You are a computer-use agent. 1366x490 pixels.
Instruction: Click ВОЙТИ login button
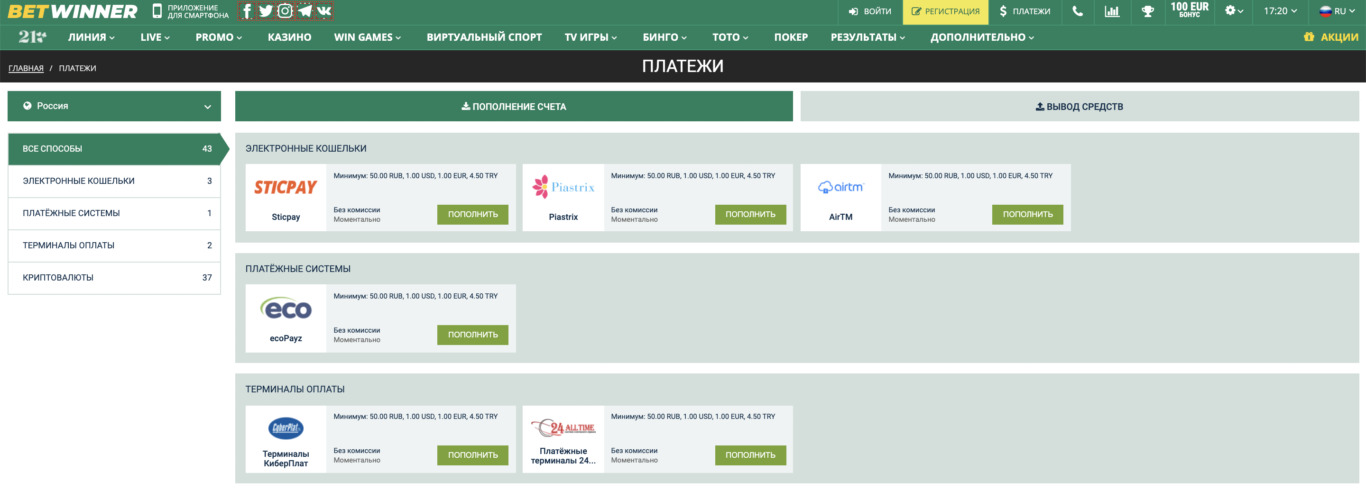coord(869,12)
